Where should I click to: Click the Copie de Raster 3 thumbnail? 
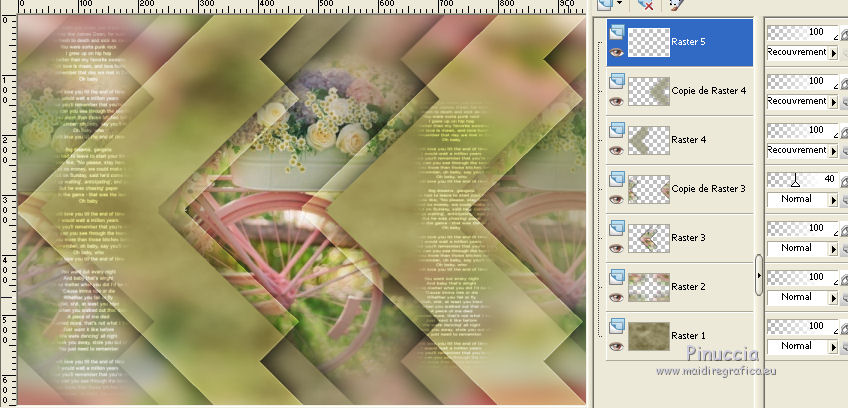coord(649,189)
